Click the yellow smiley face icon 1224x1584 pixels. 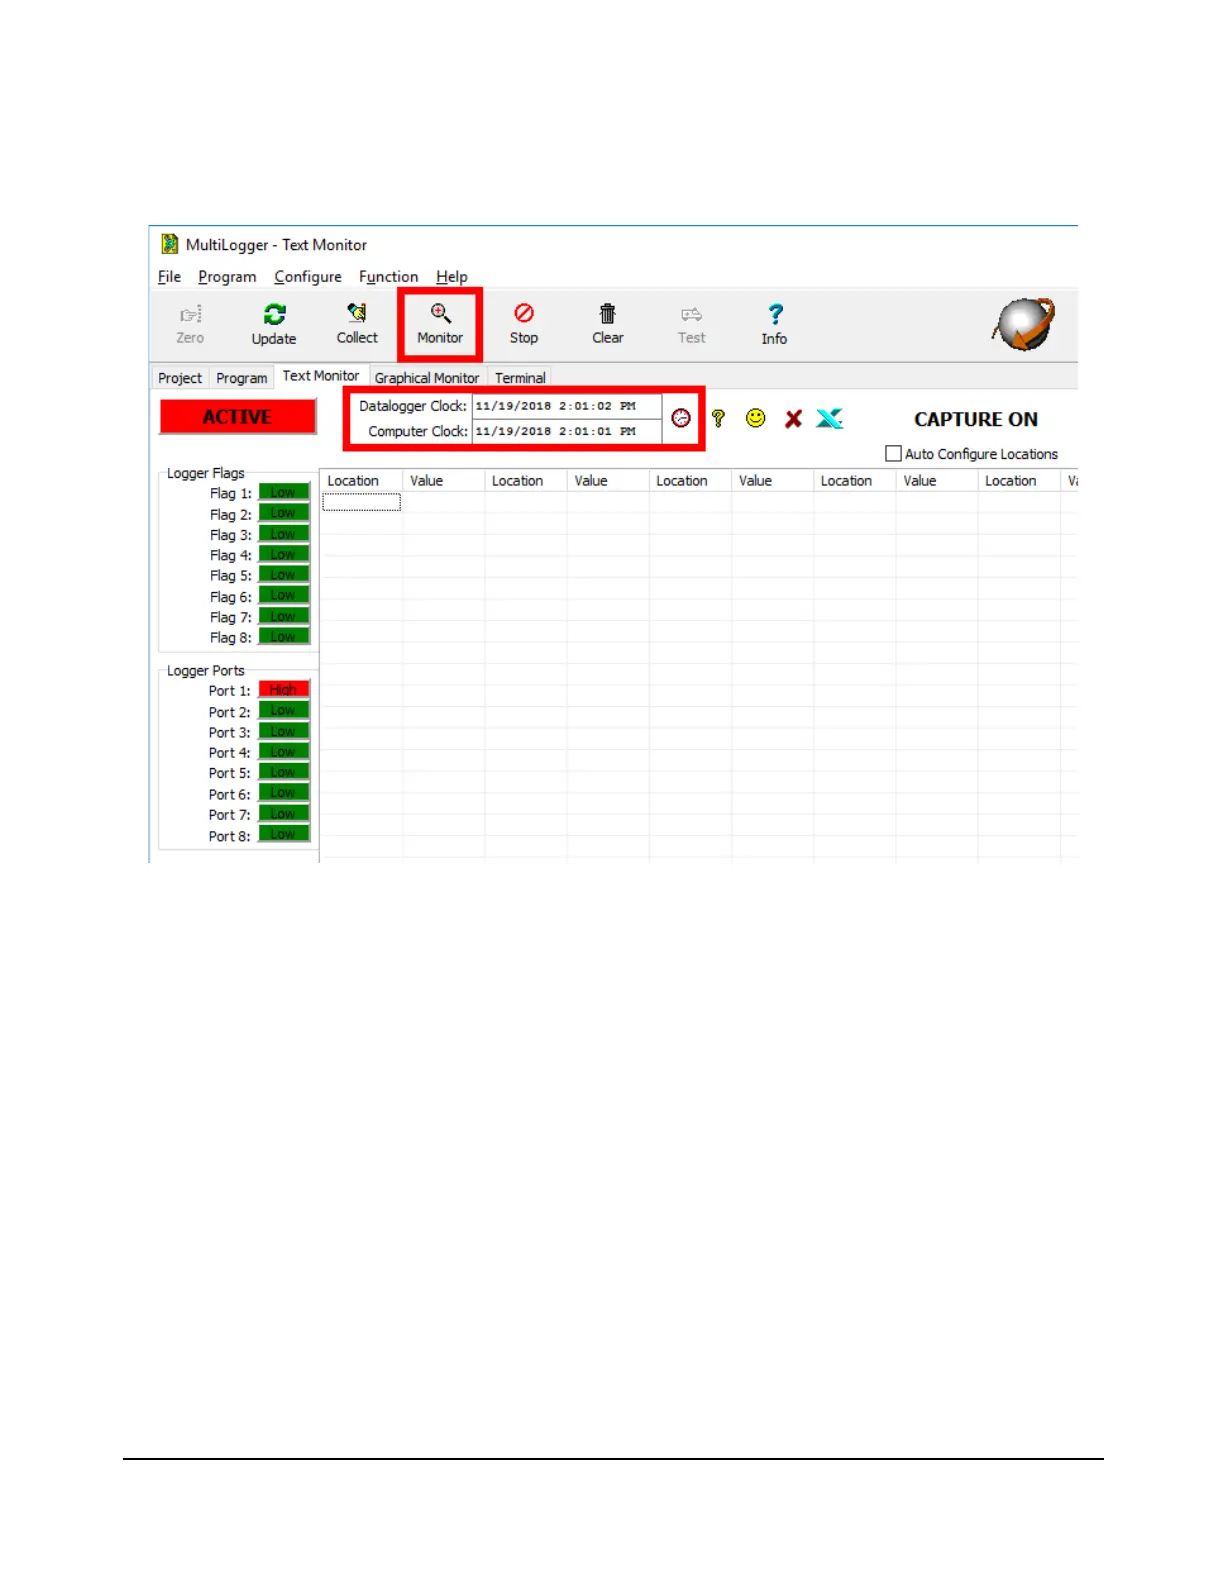(756, 418)
